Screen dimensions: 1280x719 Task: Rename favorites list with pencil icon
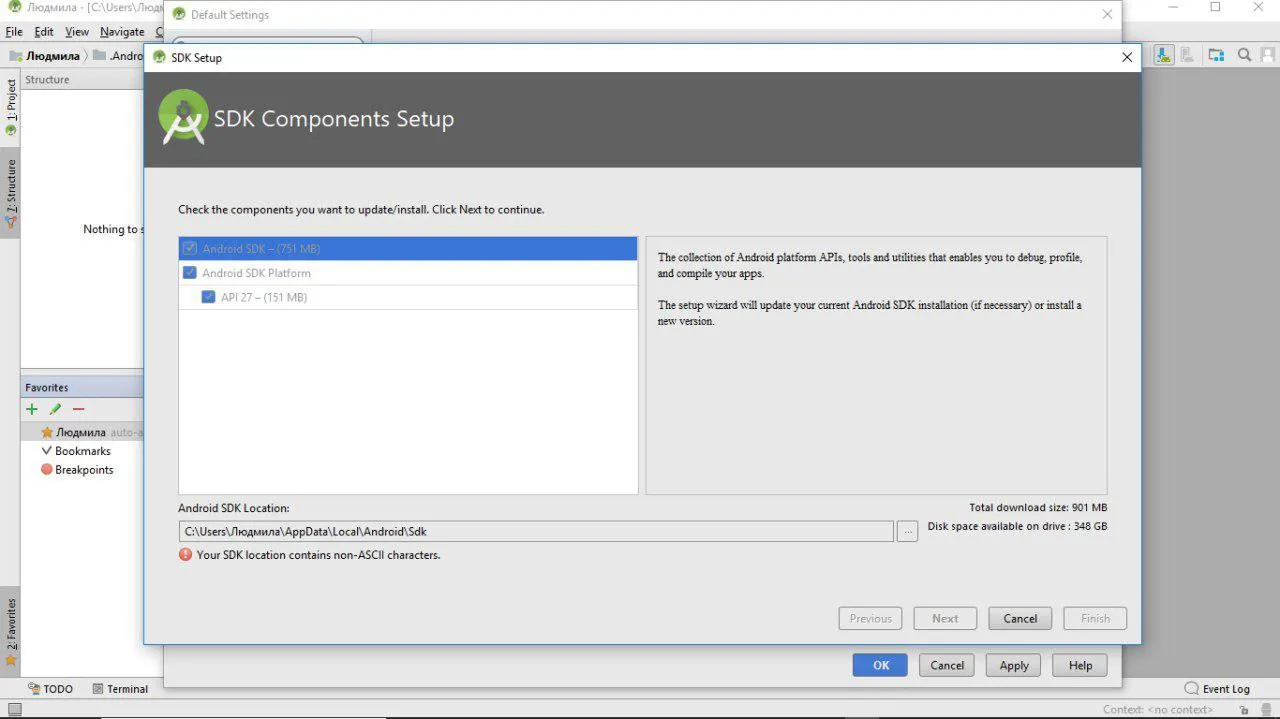pyautogui.click(x=55, y=409)
